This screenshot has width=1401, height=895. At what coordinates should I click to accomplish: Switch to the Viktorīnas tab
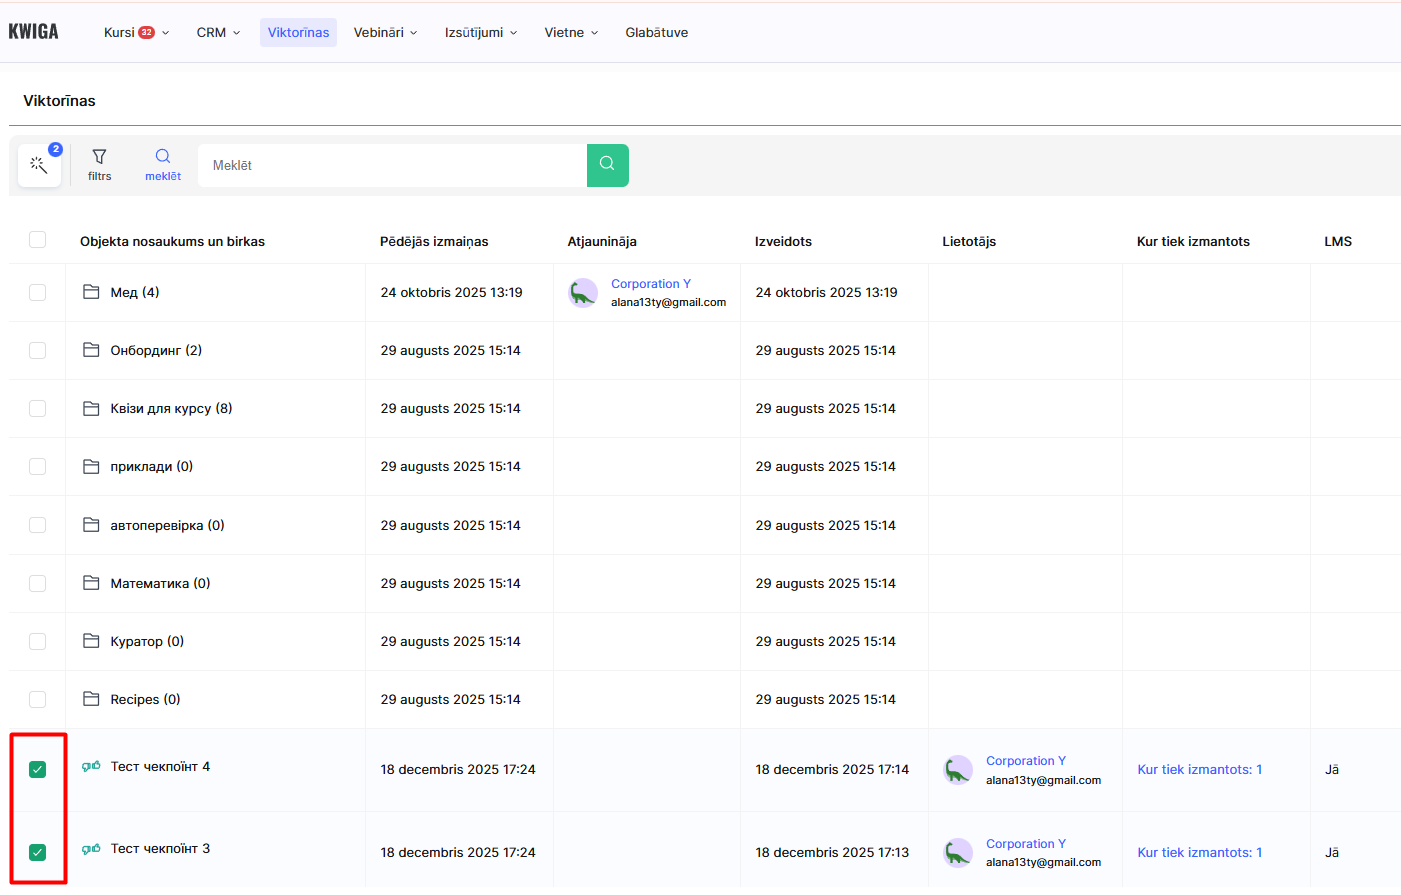coord(298,32)
